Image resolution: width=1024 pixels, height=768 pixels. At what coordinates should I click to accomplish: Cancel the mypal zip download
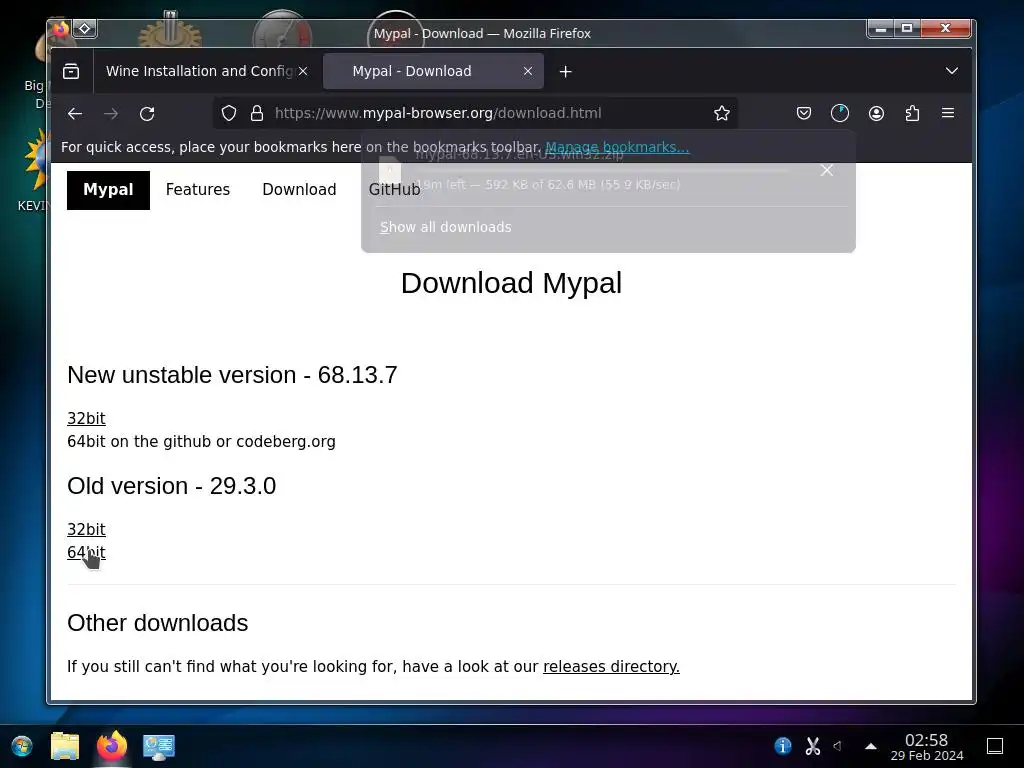[827, 170]
